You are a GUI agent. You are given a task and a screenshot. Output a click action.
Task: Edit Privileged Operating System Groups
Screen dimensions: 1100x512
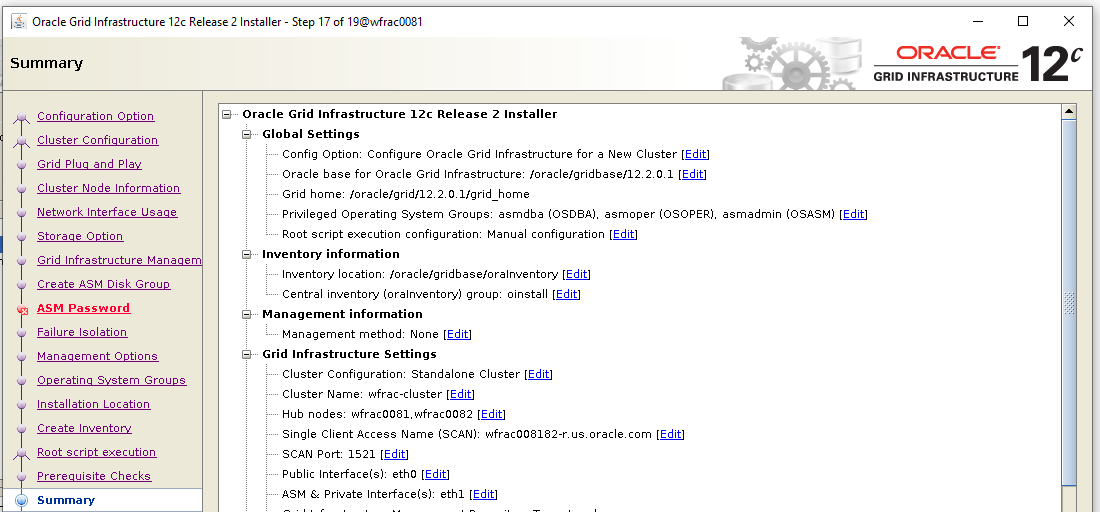(x=853, y=214)
